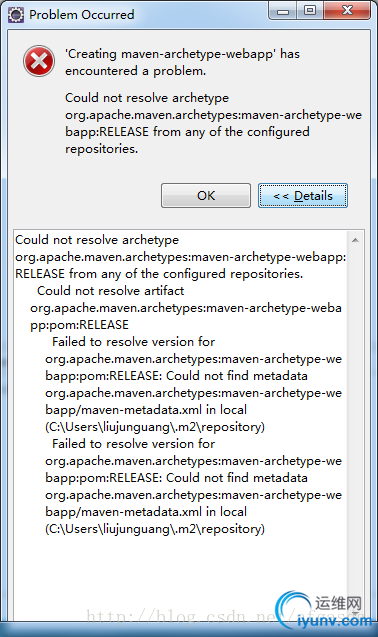Close the Problem Occurred dialog
378x637 pixels.
347,11
